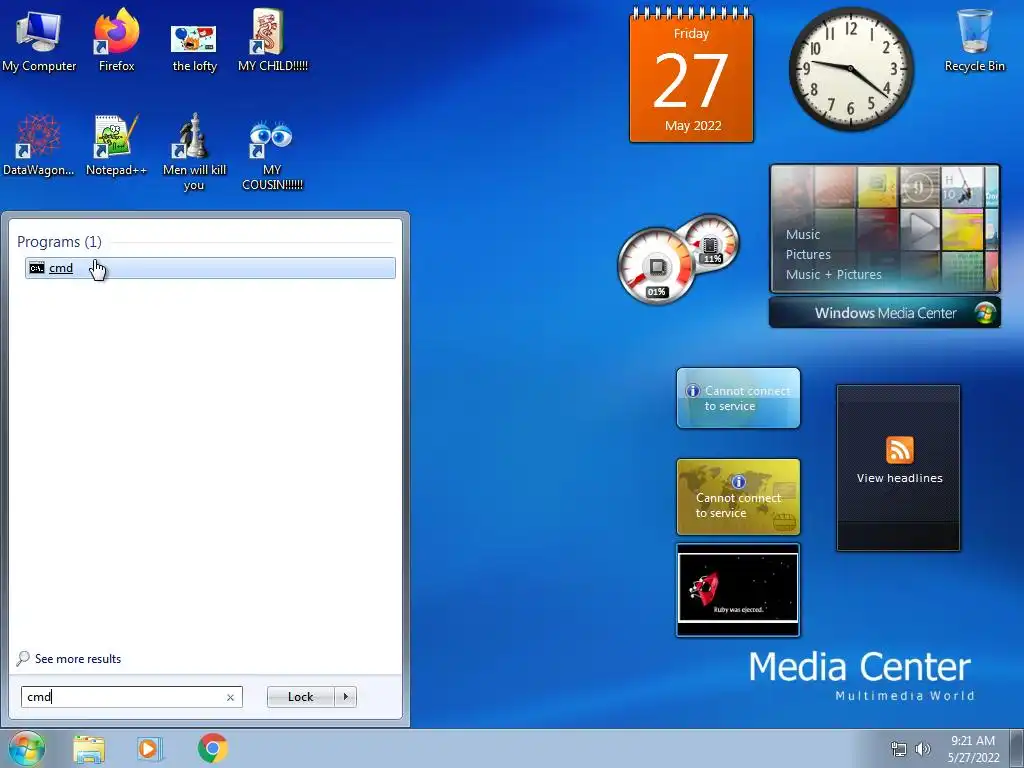Click the Show desktop strip at taskbar end
Screen dimensions: 1024x768
click(1017, 748)
